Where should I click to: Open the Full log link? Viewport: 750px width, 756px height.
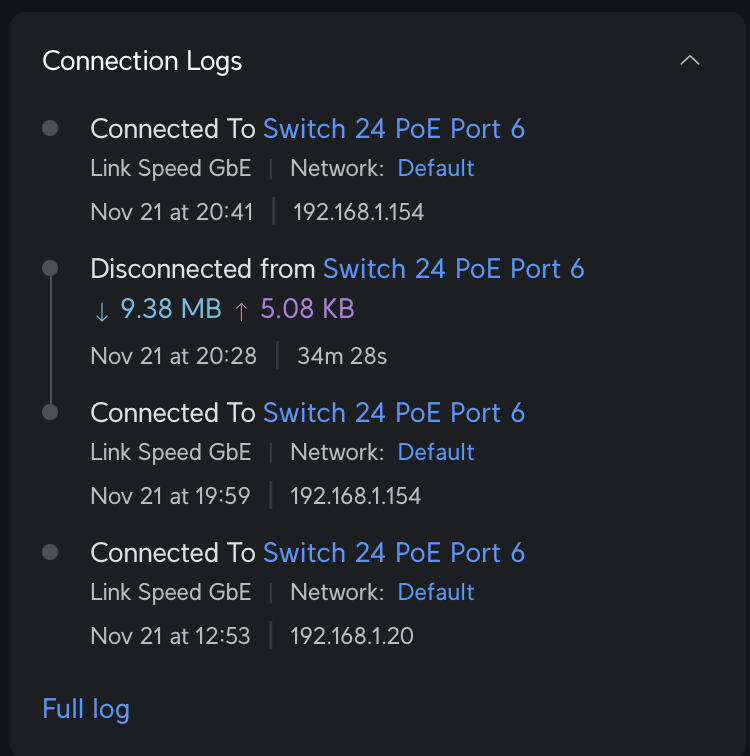tap(86, 709)
